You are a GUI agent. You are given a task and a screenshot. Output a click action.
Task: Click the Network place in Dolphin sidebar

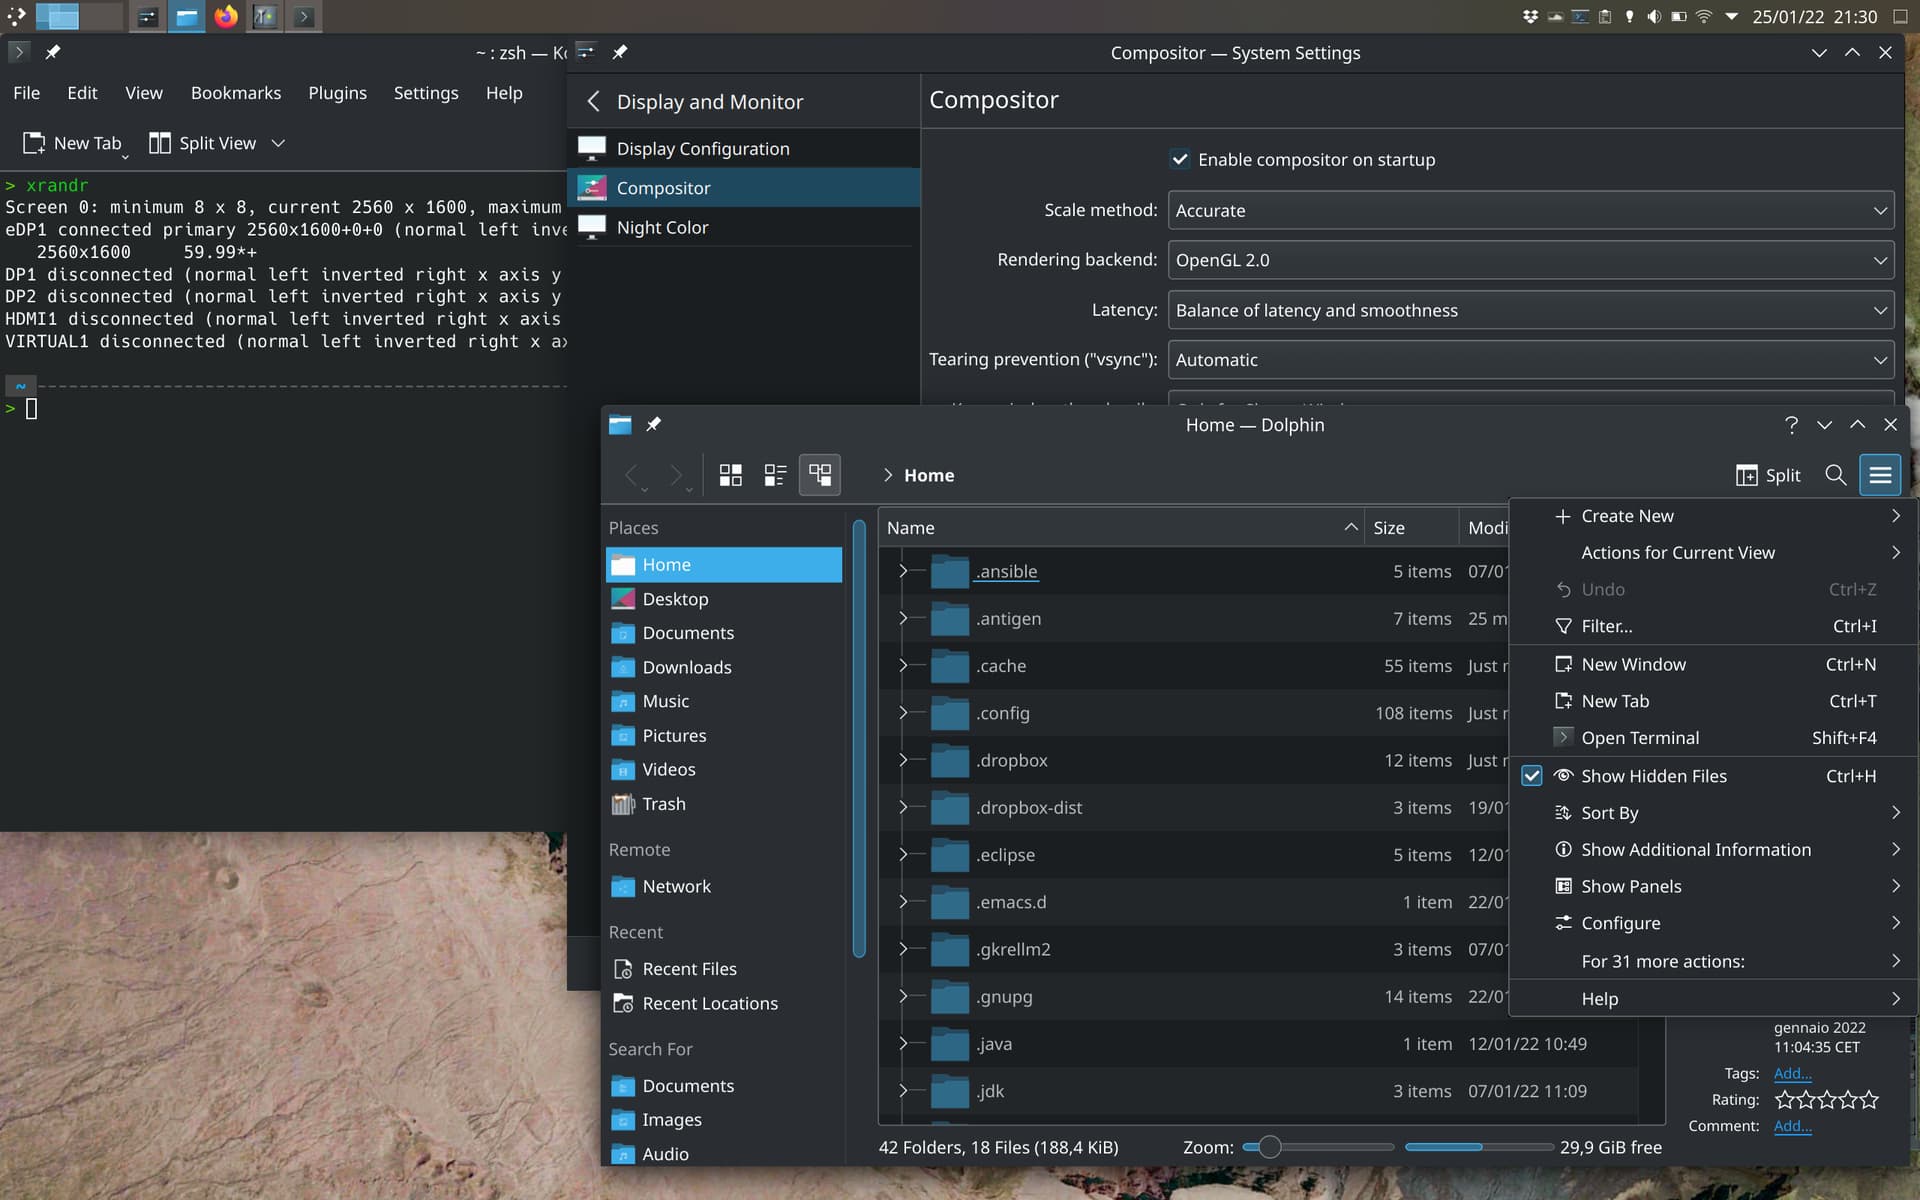tap(675, 886)
